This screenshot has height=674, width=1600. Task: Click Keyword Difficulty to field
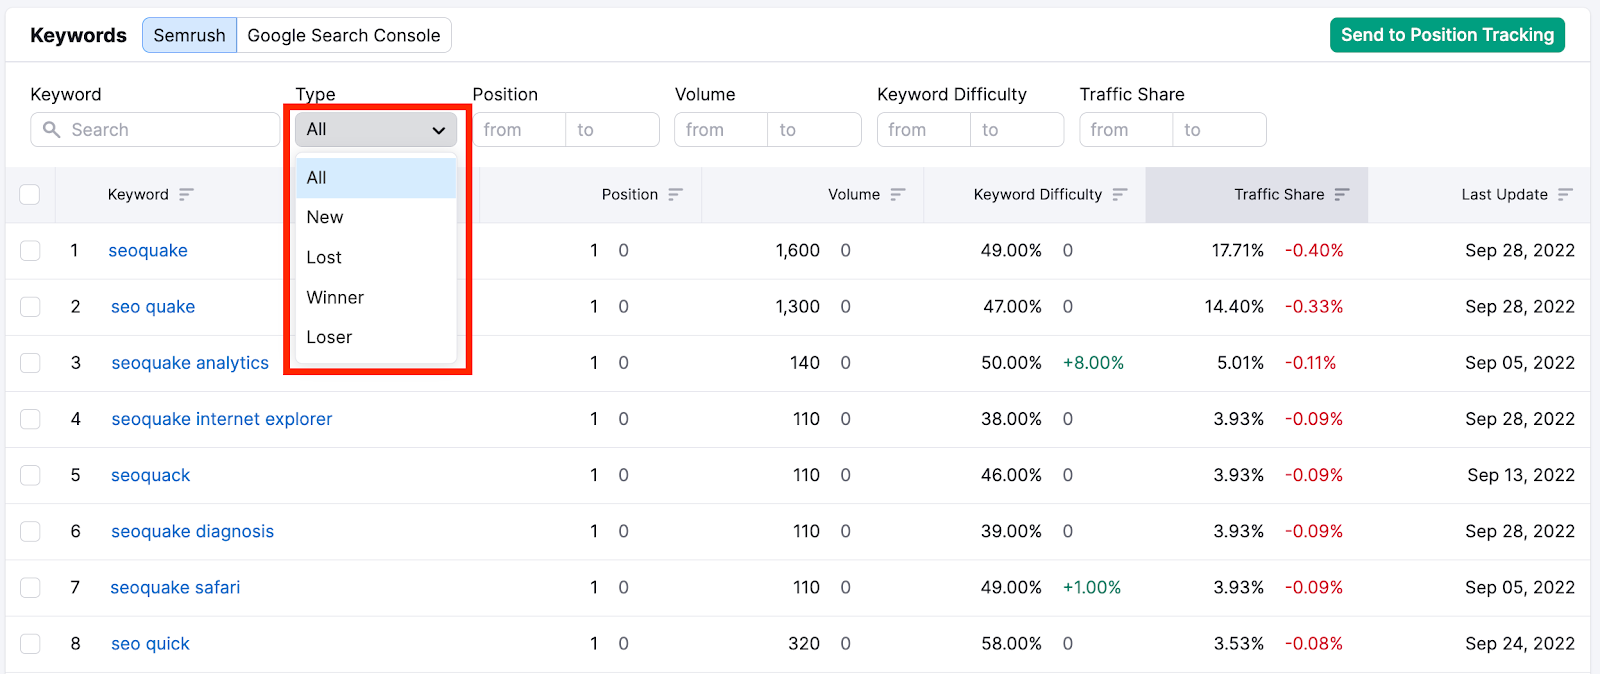(1017, 129)
